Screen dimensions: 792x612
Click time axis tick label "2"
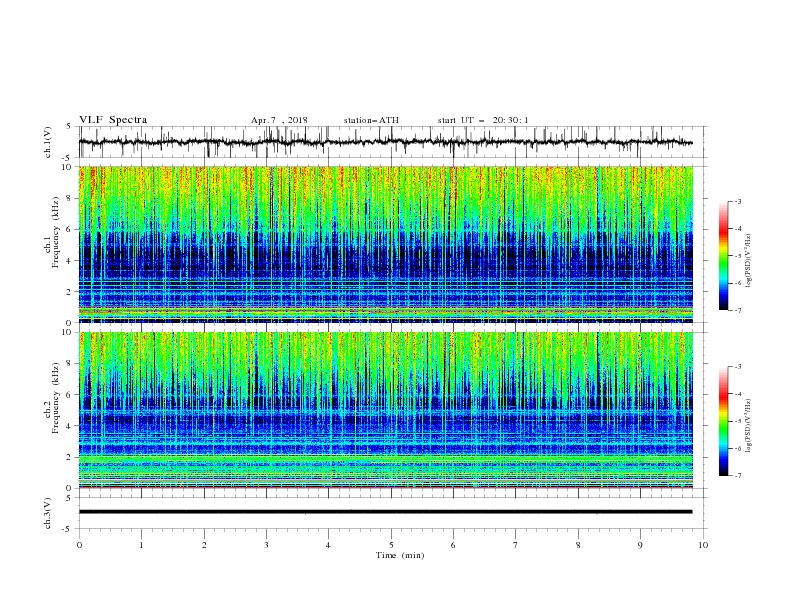[x=204, y=545]
